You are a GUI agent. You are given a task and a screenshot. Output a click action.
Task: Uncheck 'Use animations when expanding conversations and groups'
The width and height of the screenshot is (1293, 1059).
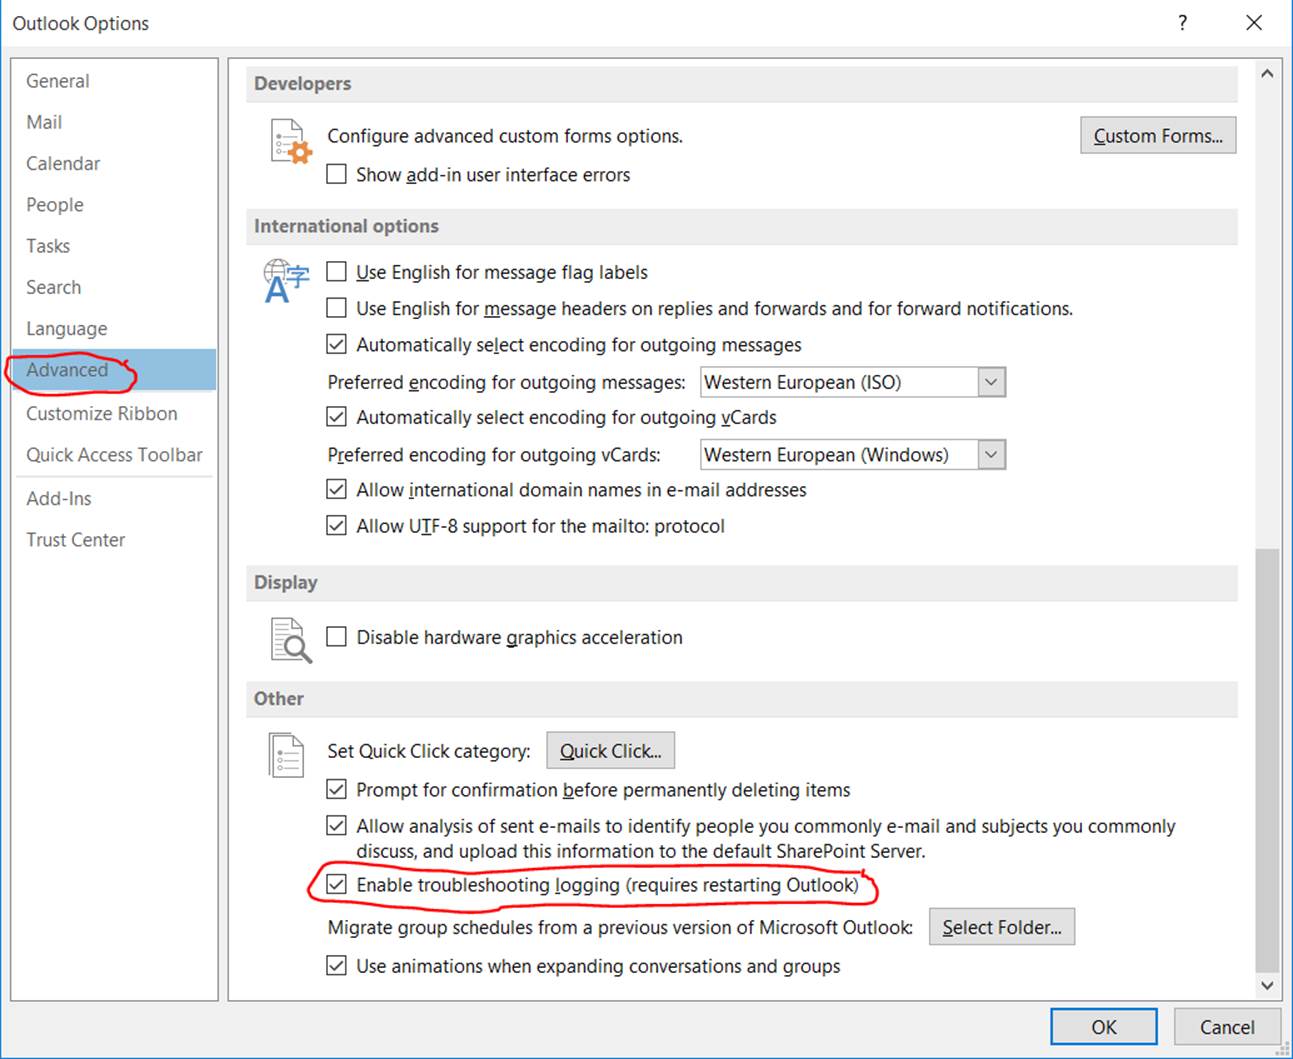point(336,965)
